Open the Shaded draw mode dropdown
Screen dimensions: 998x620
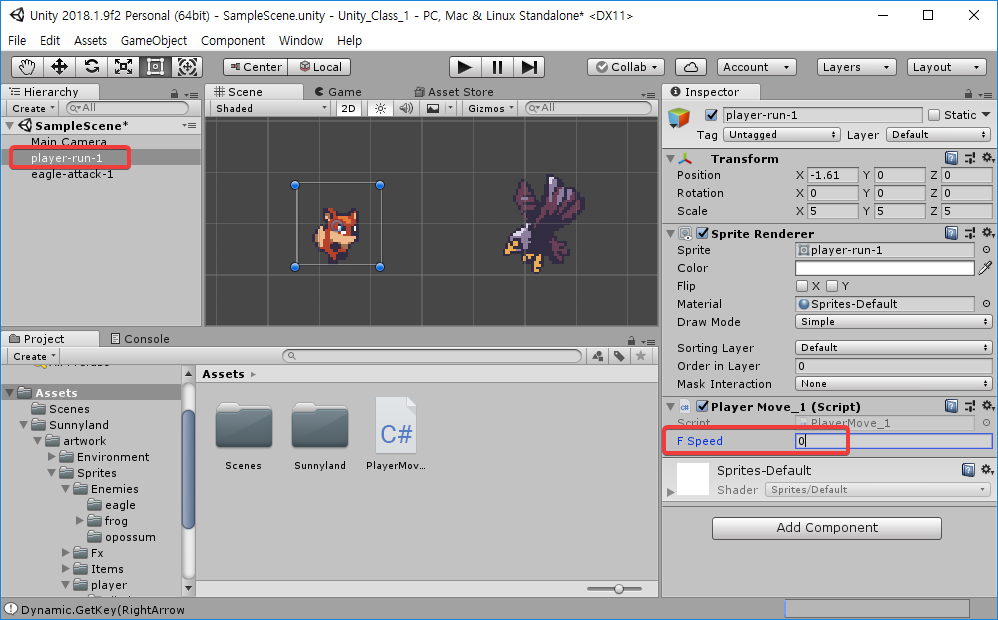(x=271, y=108)
